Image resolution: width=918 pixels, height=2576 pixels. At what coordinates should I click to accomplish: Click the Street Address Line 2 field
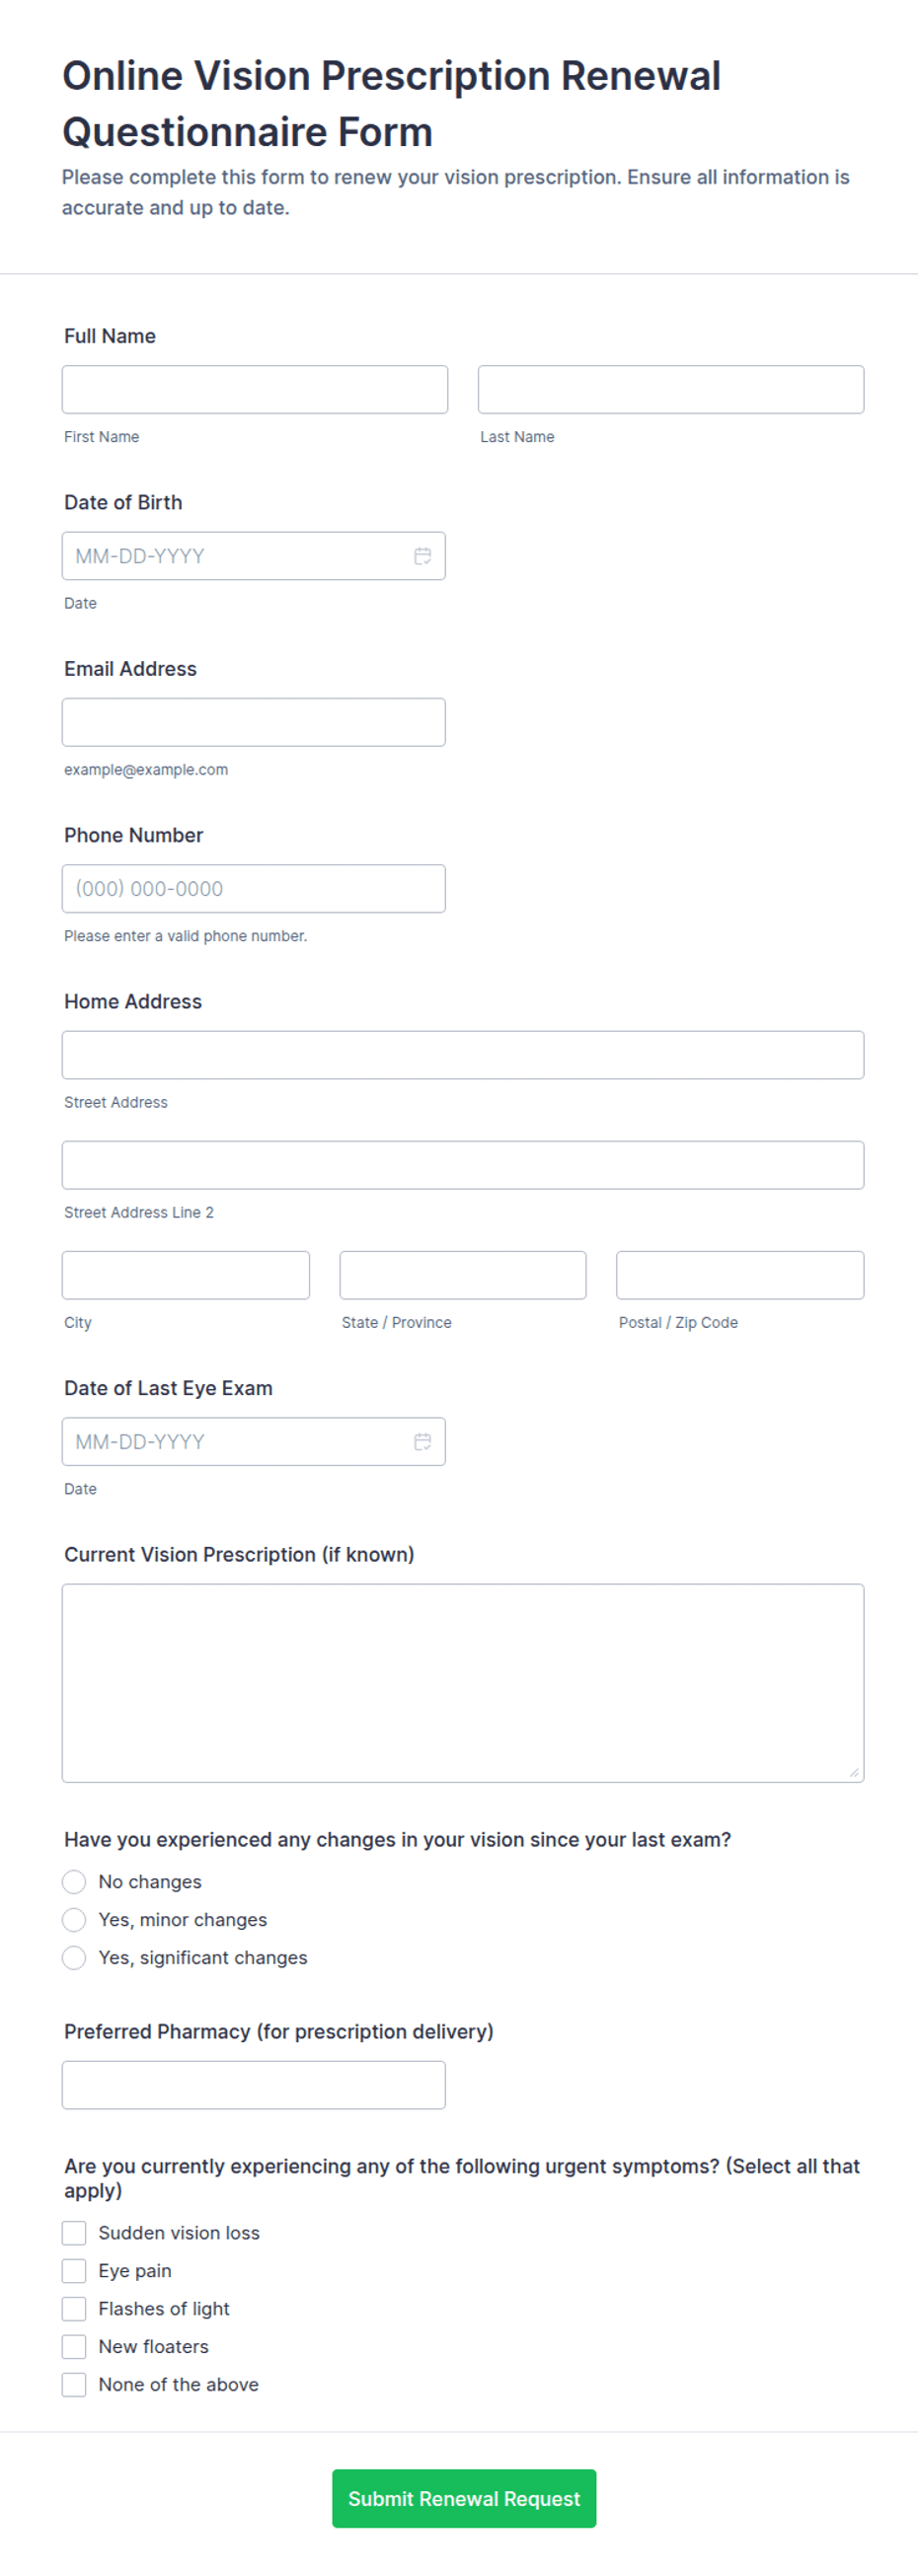(463, 1166)
